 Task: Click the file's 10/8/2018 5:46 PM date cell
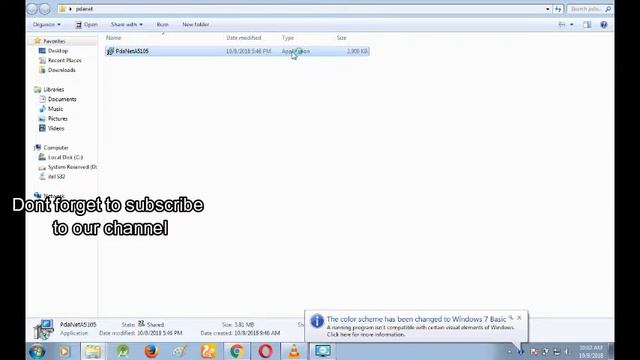tap(249, 51)
